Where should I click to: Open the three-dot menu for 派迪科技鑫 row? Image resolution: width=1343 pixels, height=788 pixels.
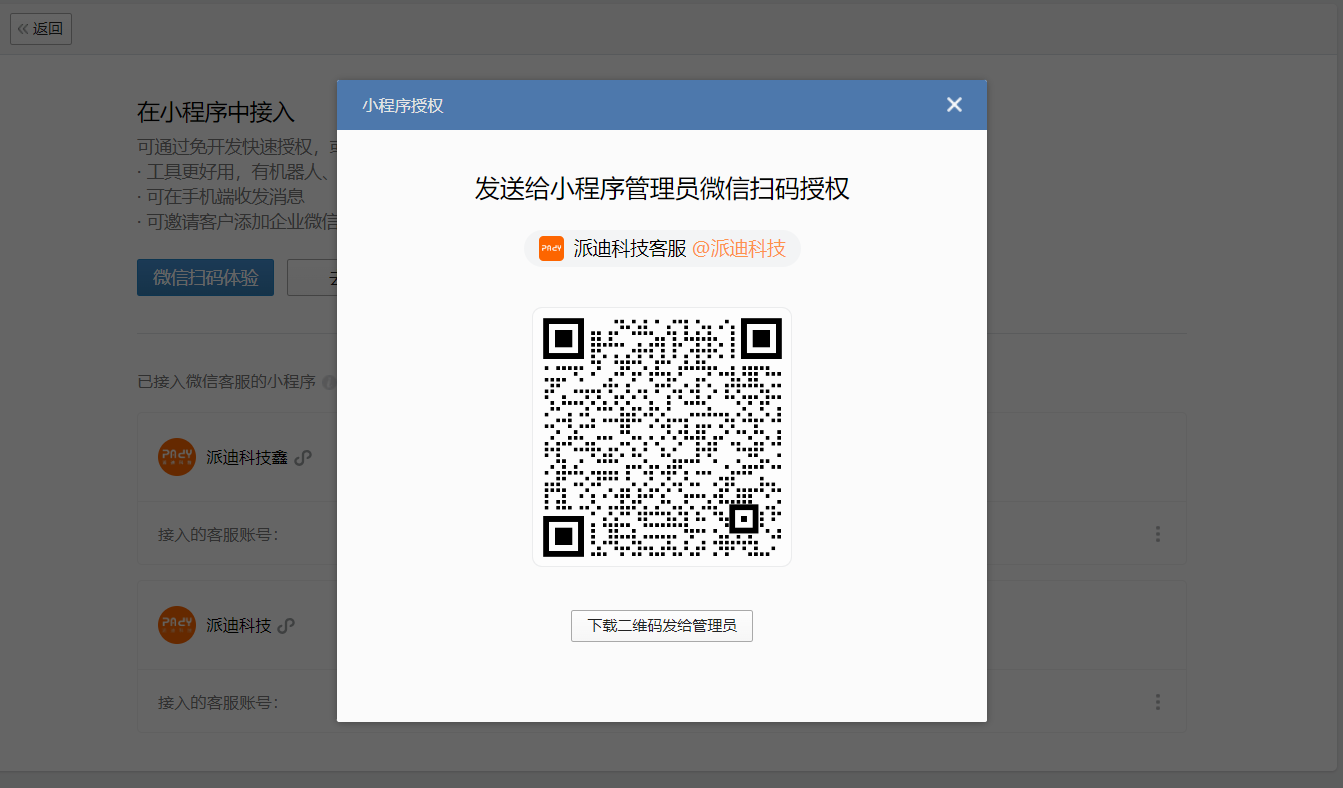(x=1157, y=534)
